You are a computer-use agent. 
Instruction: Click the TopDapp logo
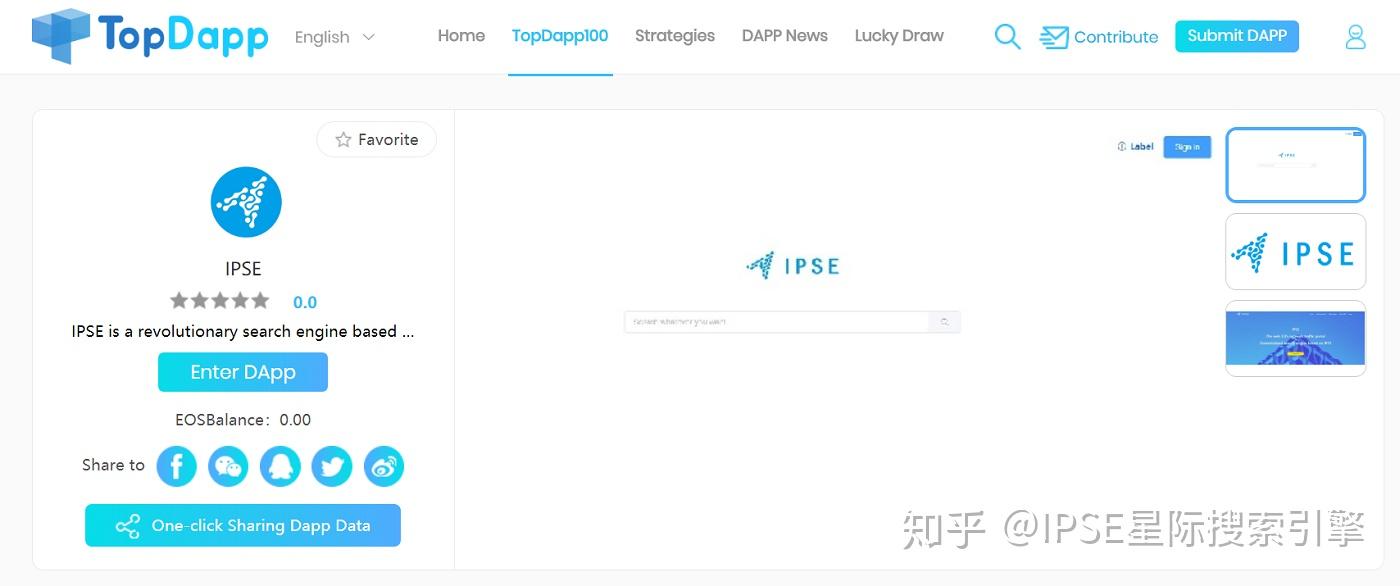point(148,36)
